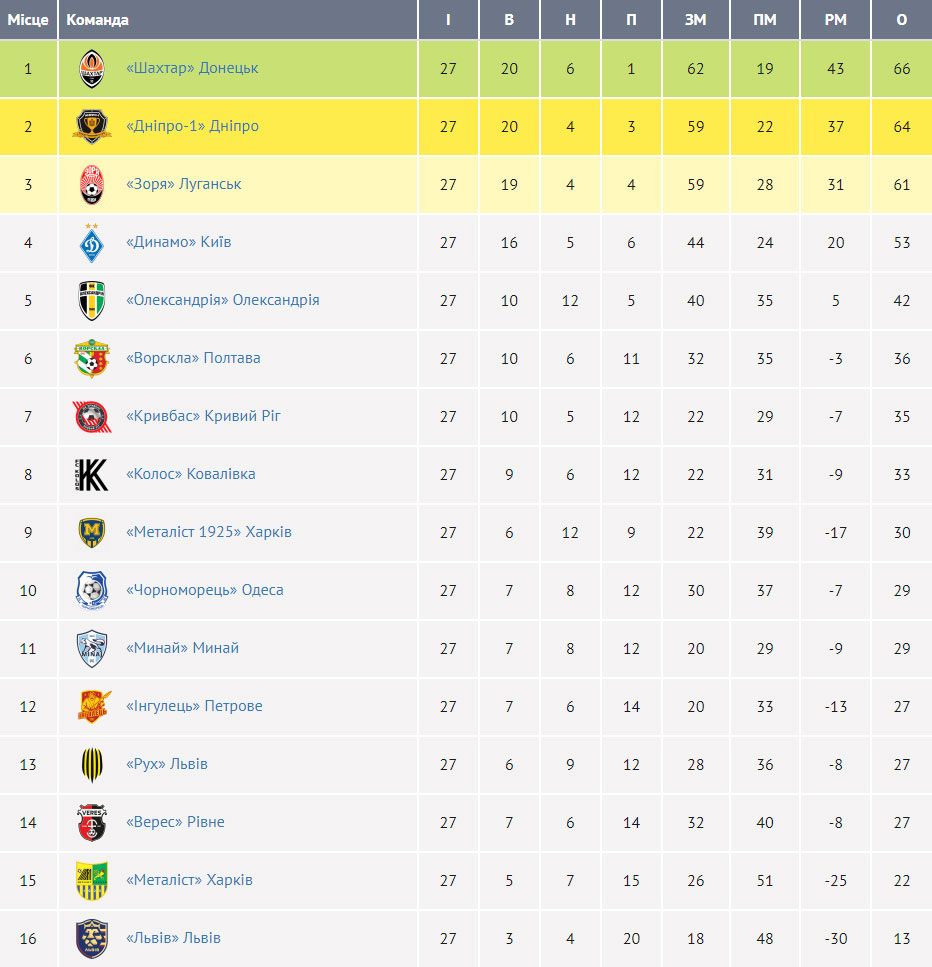Open the «Кривбас» Кривий Ріг team link
This screenshot has height=967, width=932.
(x=203, y=416)
